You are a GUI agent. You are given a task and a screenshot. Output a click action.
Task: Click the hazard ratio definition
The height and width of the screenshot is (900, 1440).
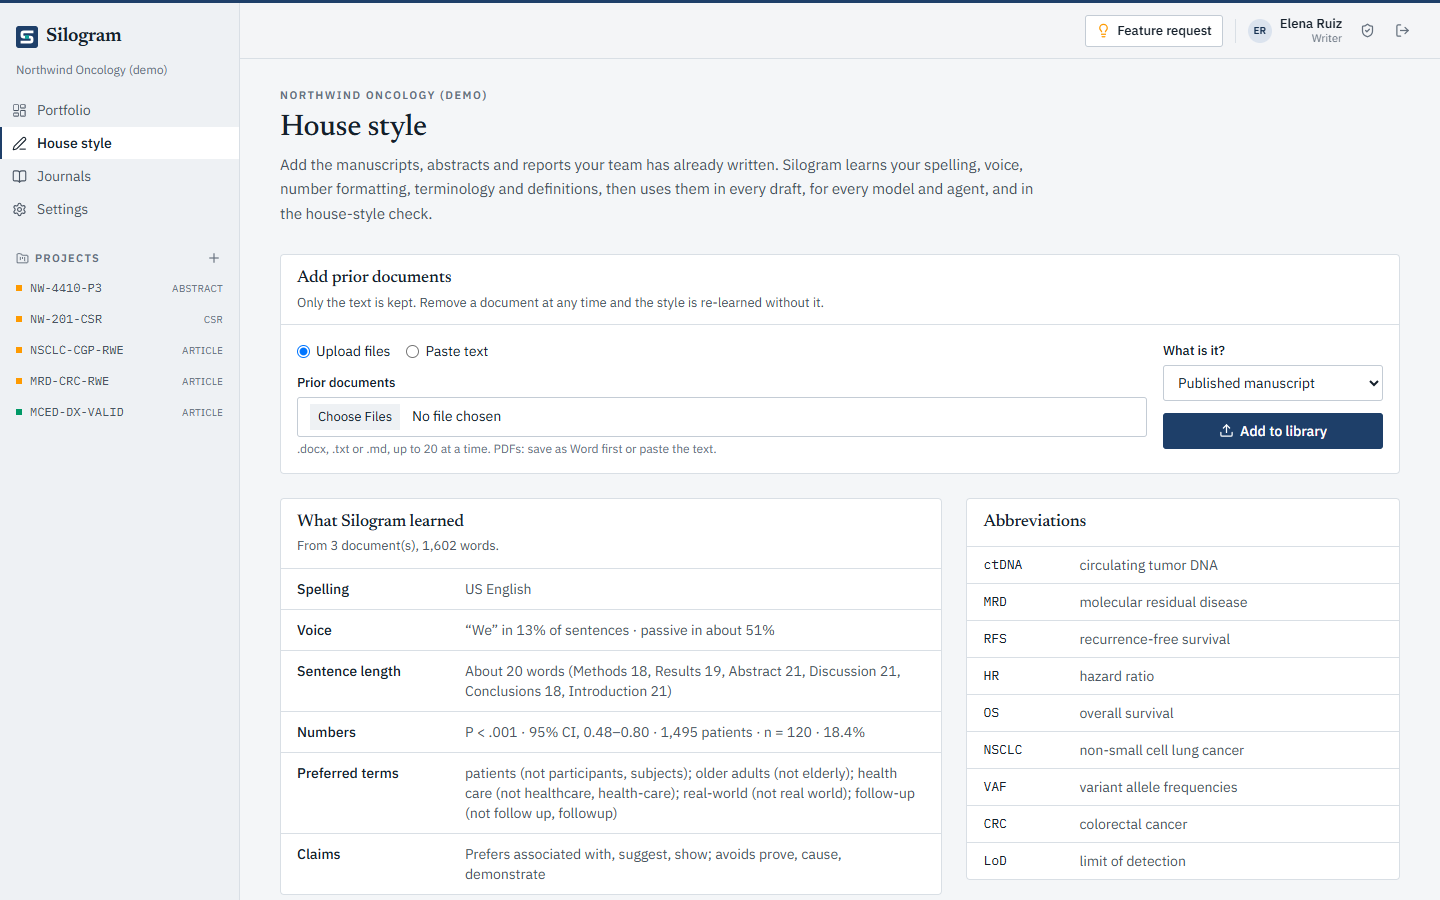[x=1117, y=676]
